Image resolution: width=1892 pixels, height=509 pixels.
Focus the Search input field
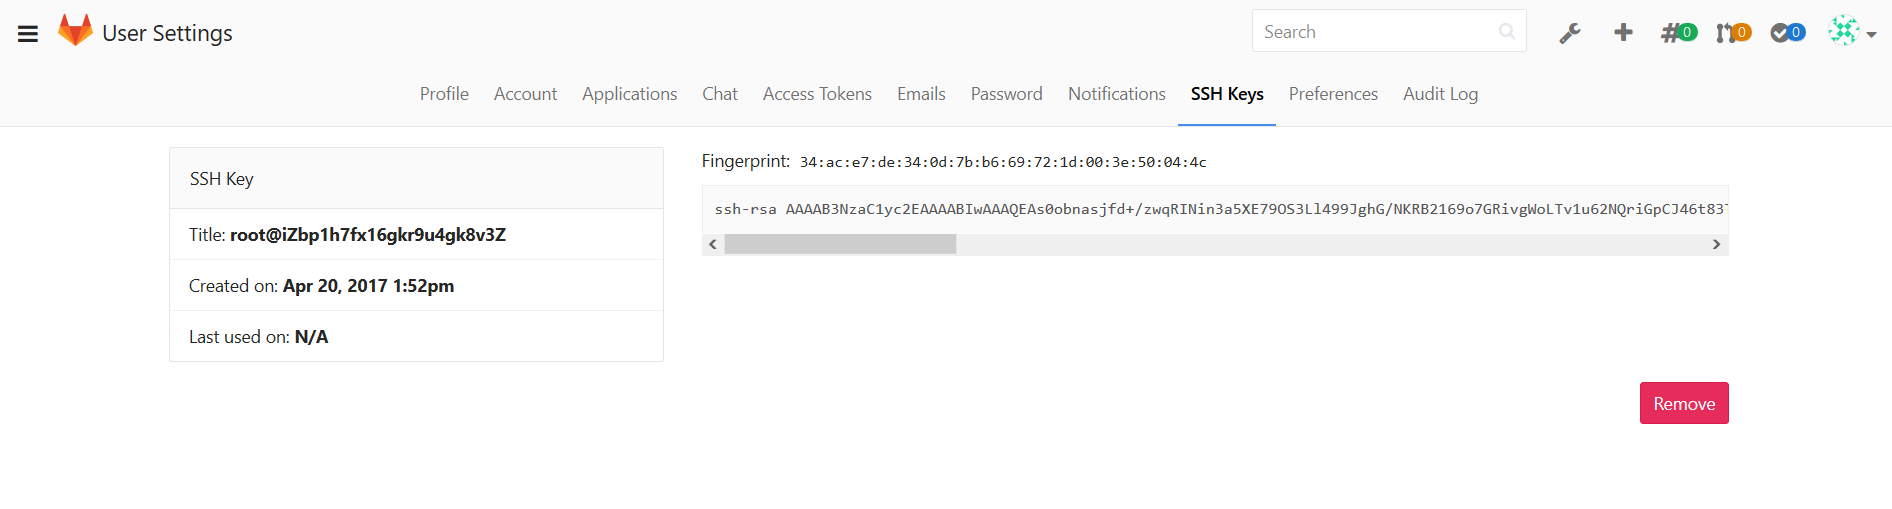click(x=1375, y=32)
